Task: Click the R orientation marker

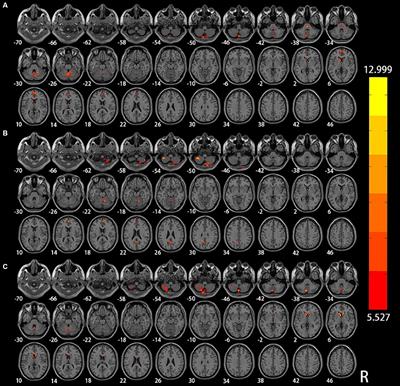Action: point(365,377)
